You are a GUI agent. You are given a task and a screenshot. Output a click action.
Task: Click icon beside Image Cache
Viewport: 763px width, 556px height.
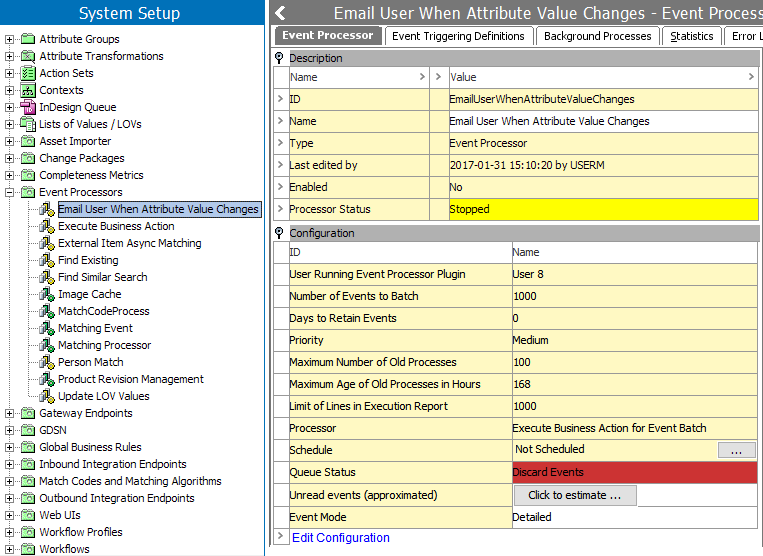(47, 294)
